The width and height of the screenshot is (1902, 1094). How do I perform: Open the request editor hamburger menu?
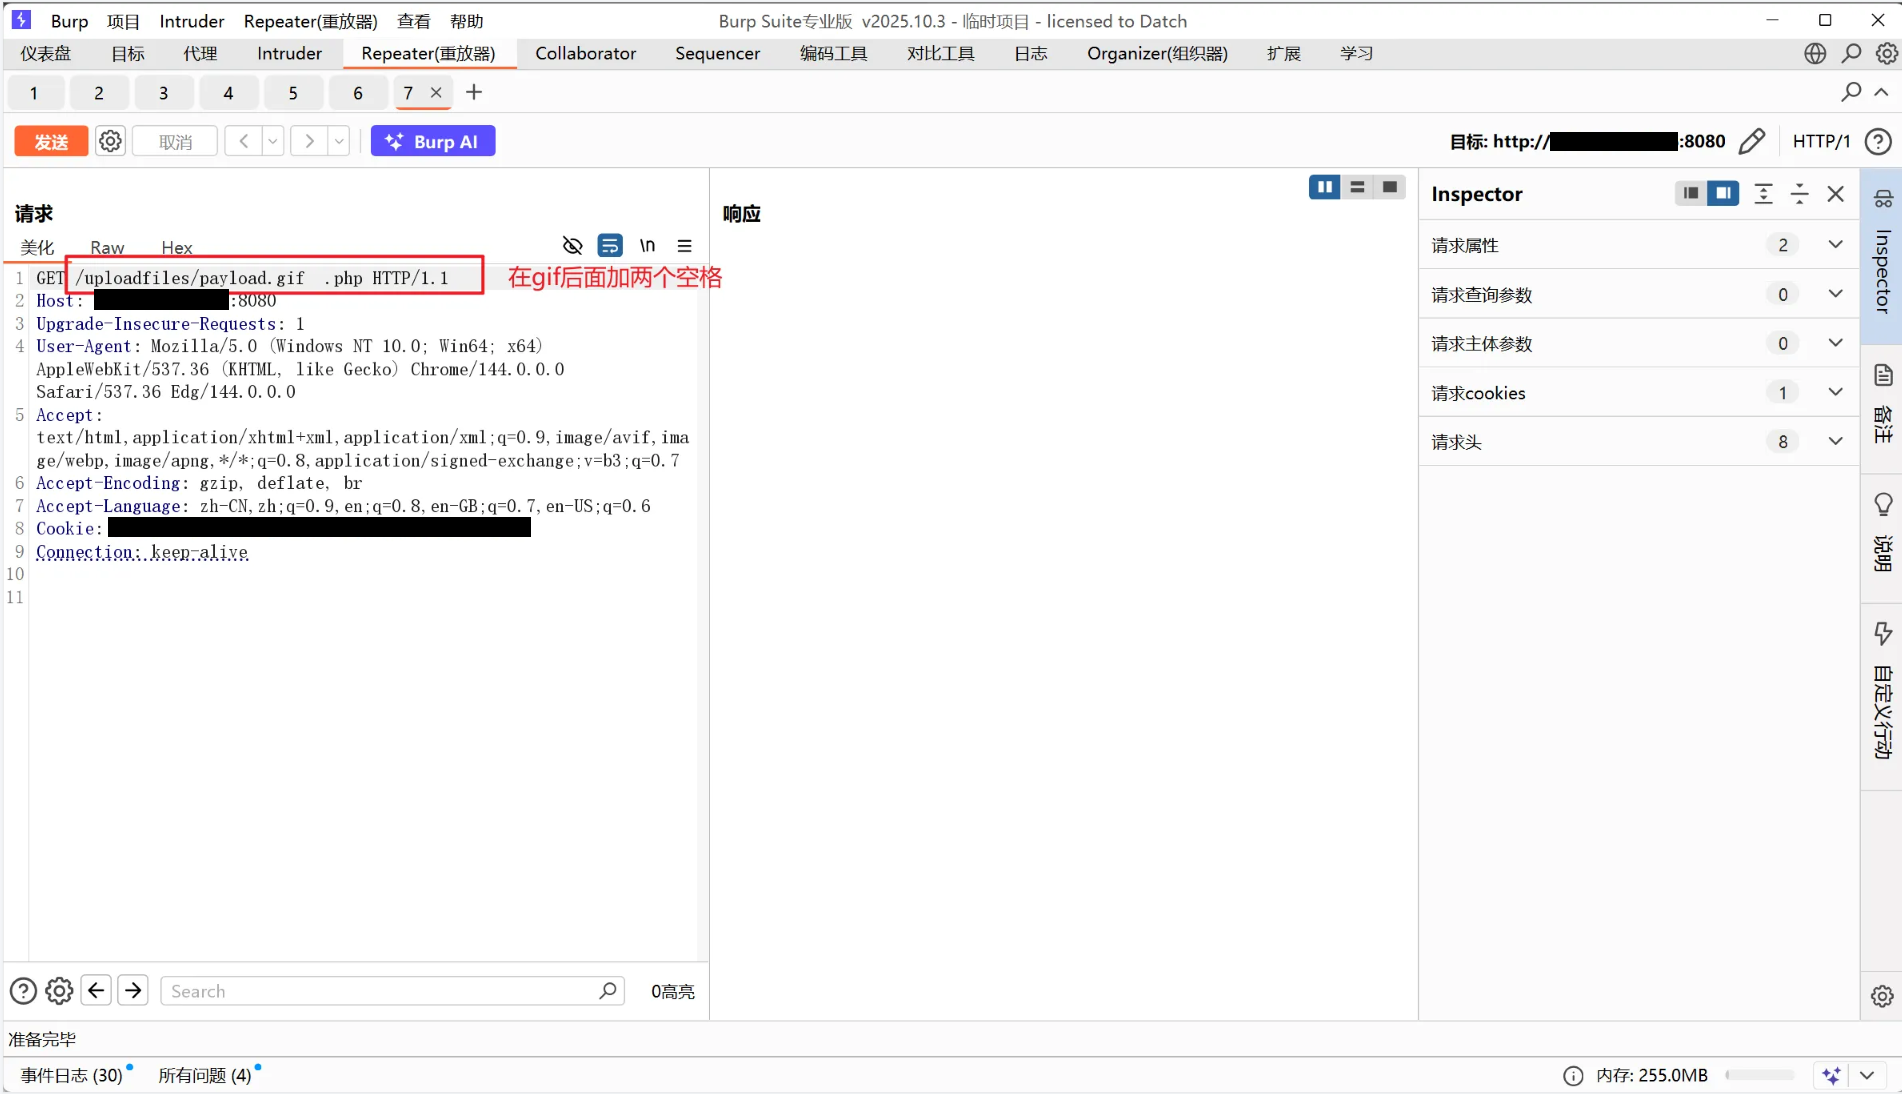(684, 245)
